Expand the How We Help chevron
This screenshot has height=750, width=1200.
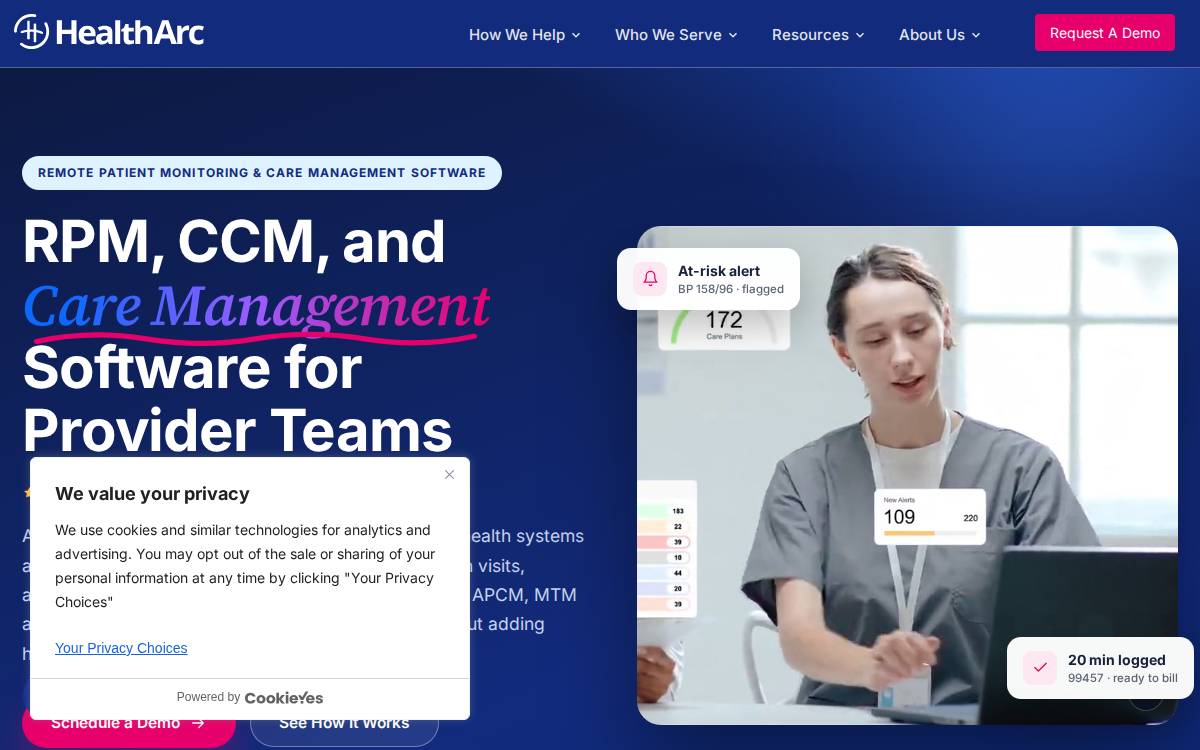tap(576, 35)
